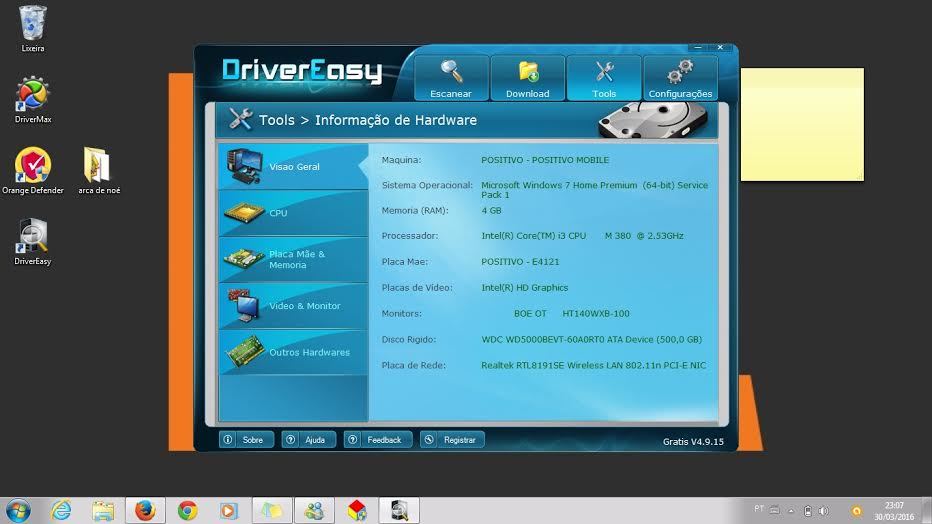Image resolution: width=932 pixels, height=524 pixels.
Task: Switch to the Tools tab
Action: 604,78
